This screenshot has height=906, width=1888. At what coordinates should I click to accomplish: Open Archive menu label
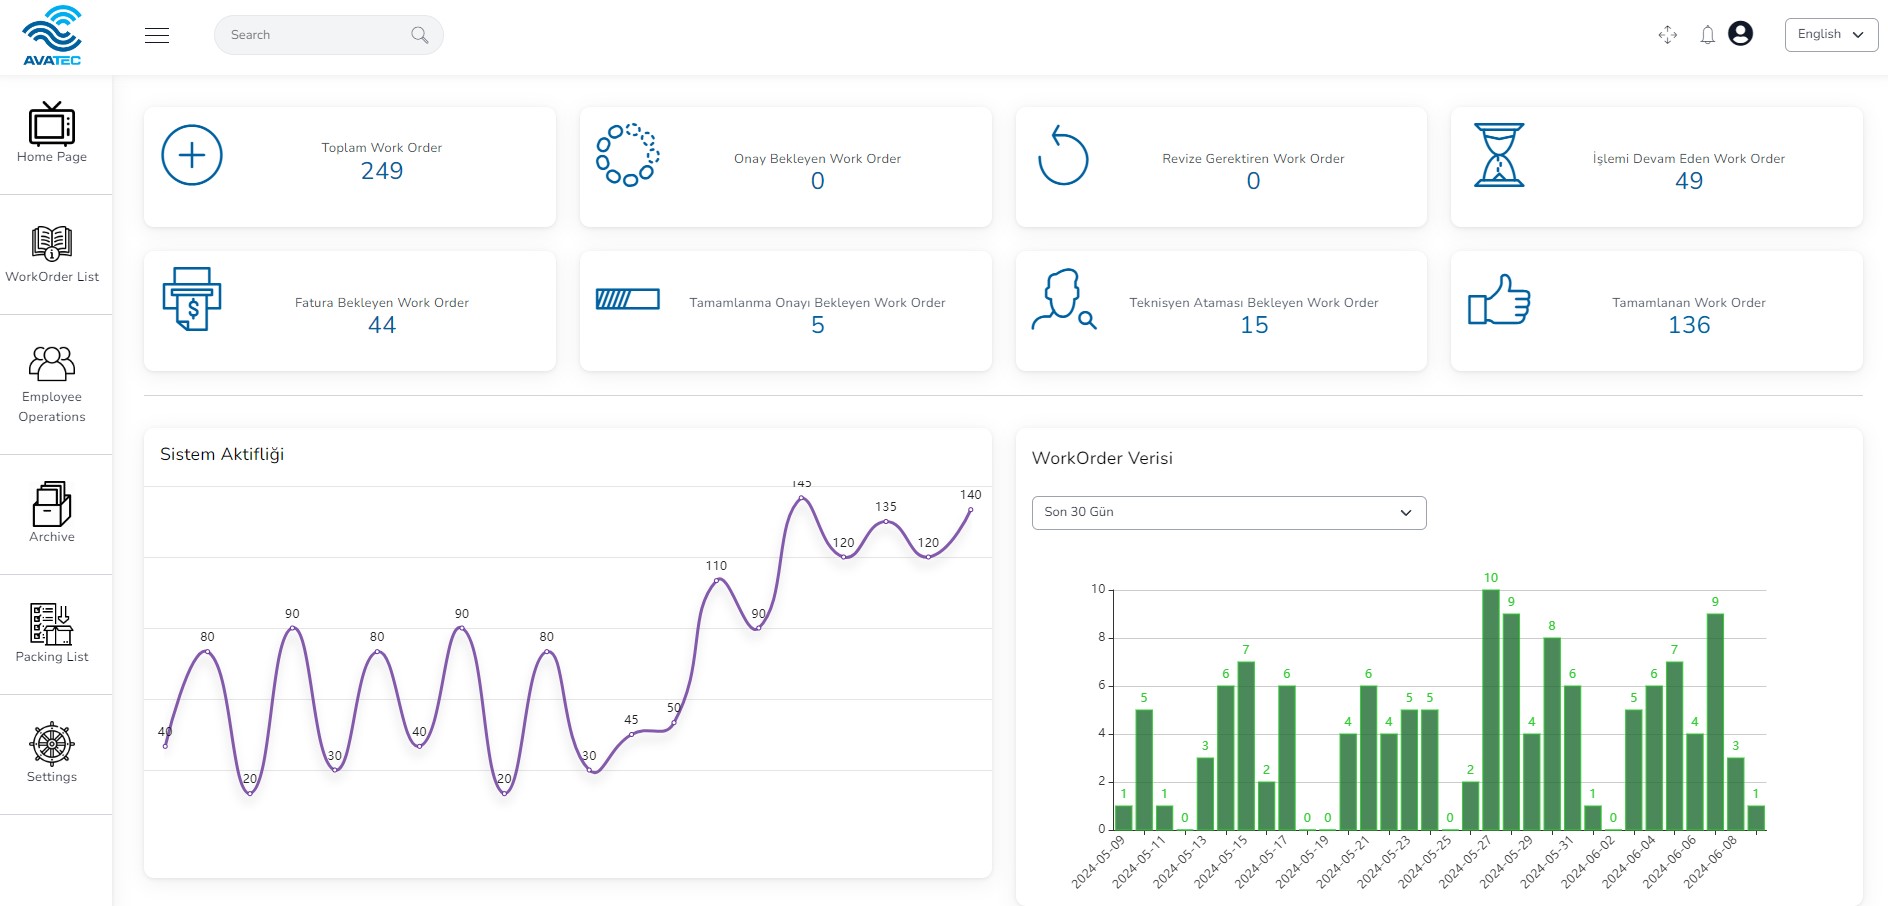pos(52,537)
